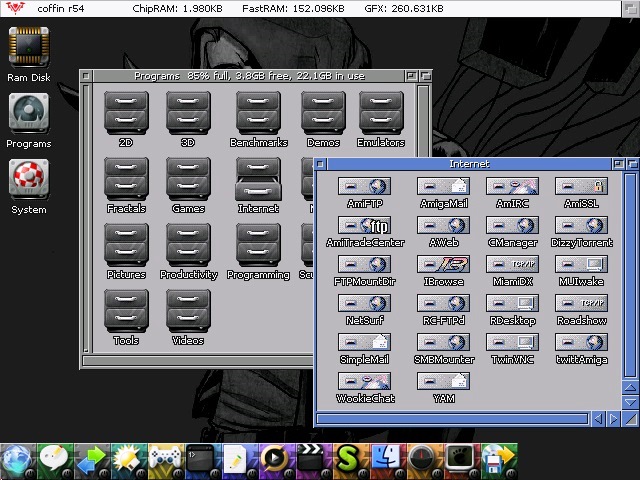The image size is (640, 480).
Task: Click the gauge meter dock icon
Action: (x=425, y=461)
